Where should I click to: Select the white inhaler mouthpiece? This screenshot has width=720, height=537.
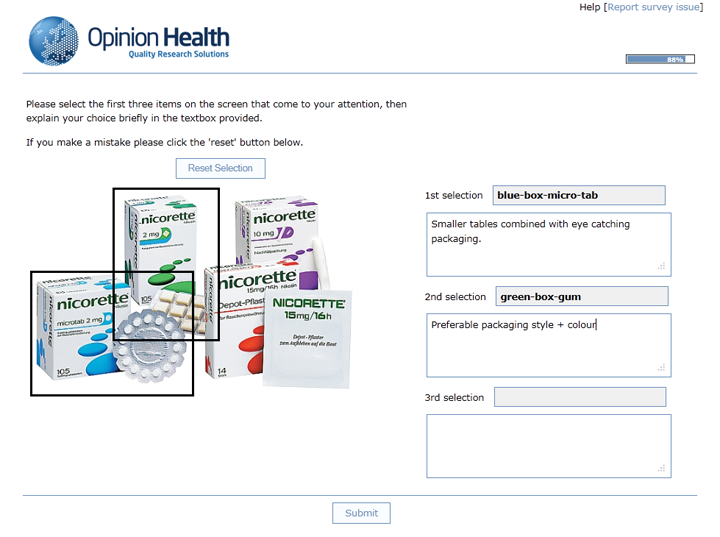click(x=321, y=262)
